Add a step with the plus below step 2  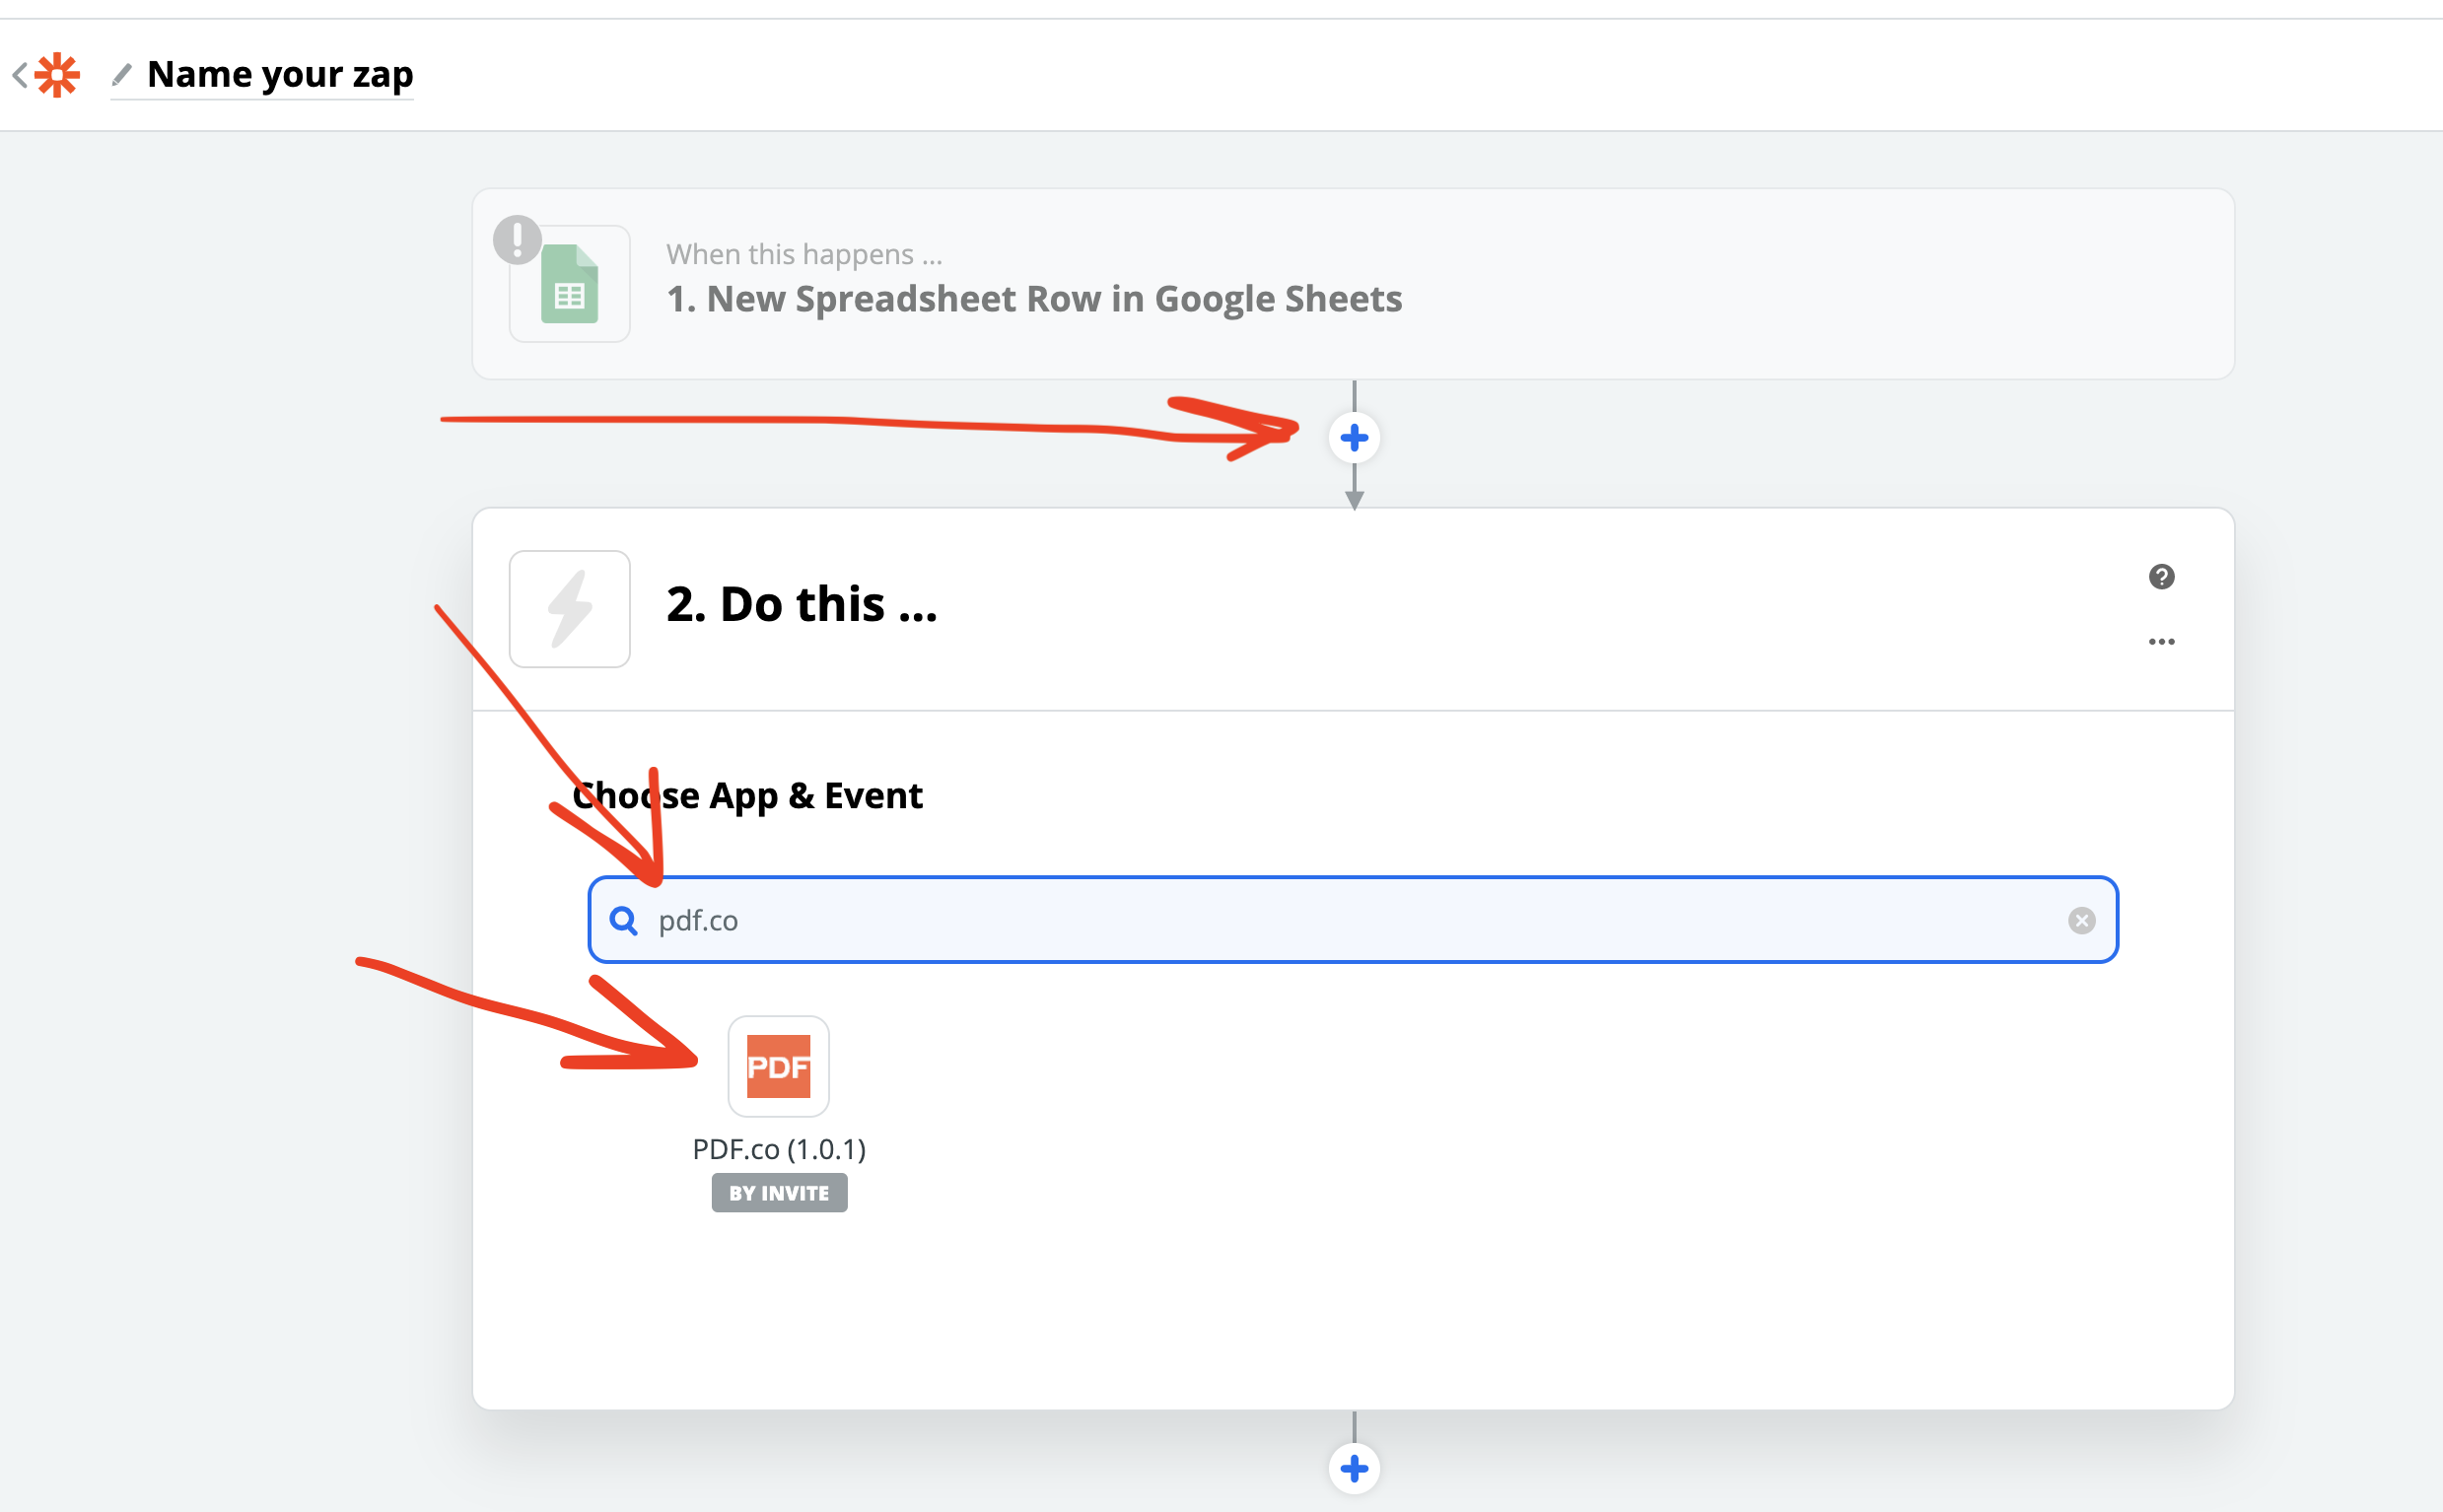coord(1354,1469)
